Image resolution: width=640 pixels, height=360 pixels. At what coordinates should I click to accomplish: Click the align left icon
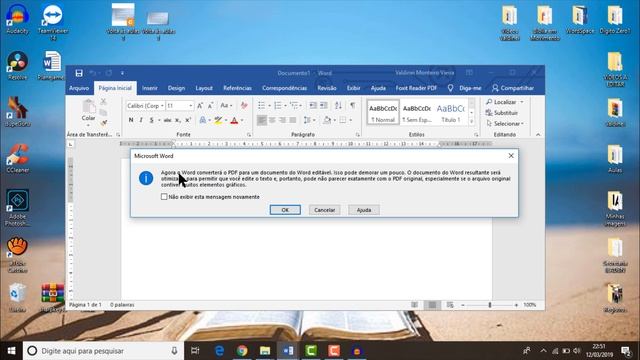point(262,120)
